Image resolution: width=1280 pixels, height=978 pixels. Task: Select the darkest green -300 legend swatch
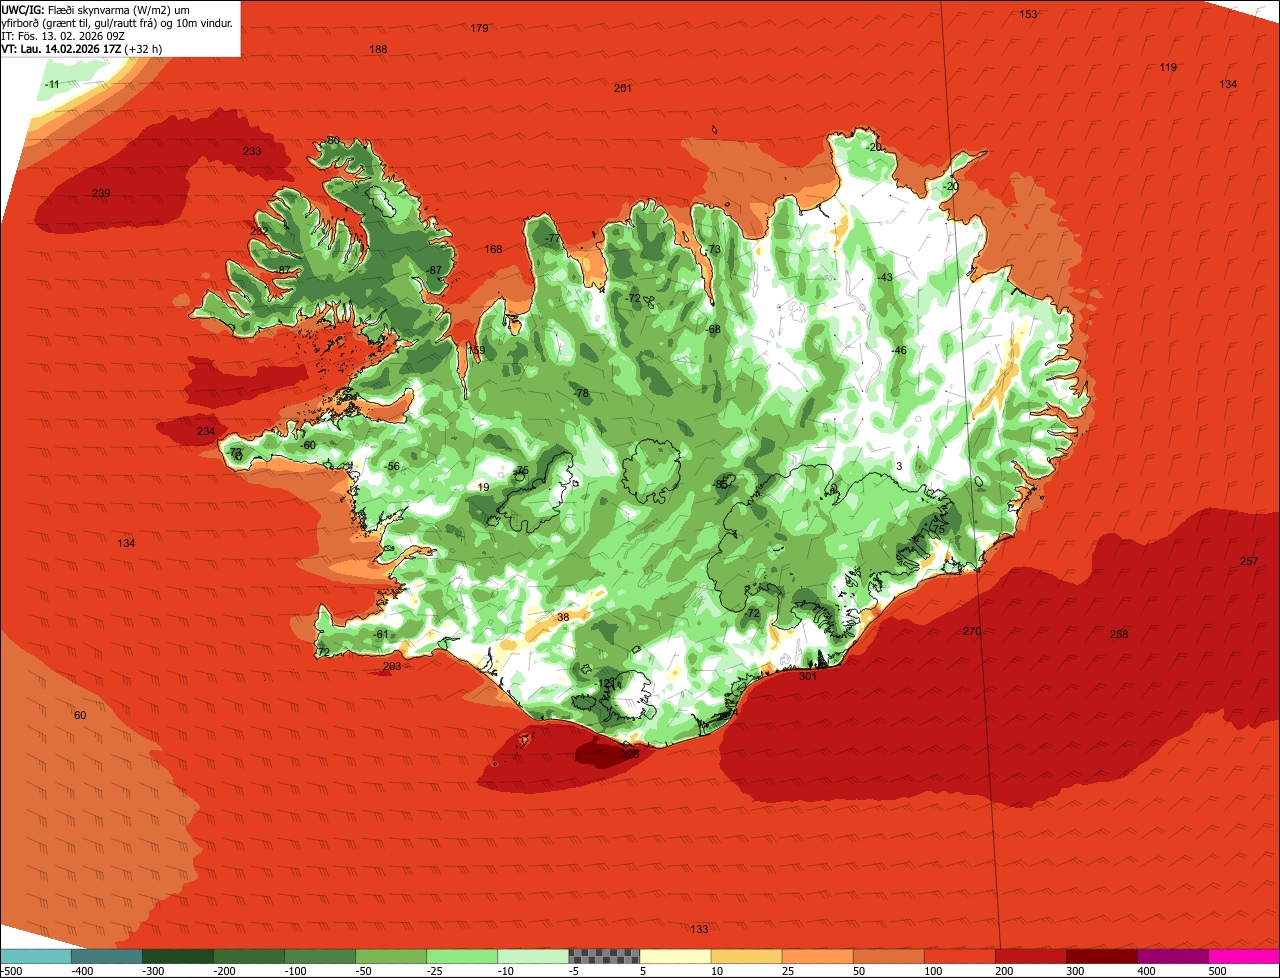(x=178, y=956)
